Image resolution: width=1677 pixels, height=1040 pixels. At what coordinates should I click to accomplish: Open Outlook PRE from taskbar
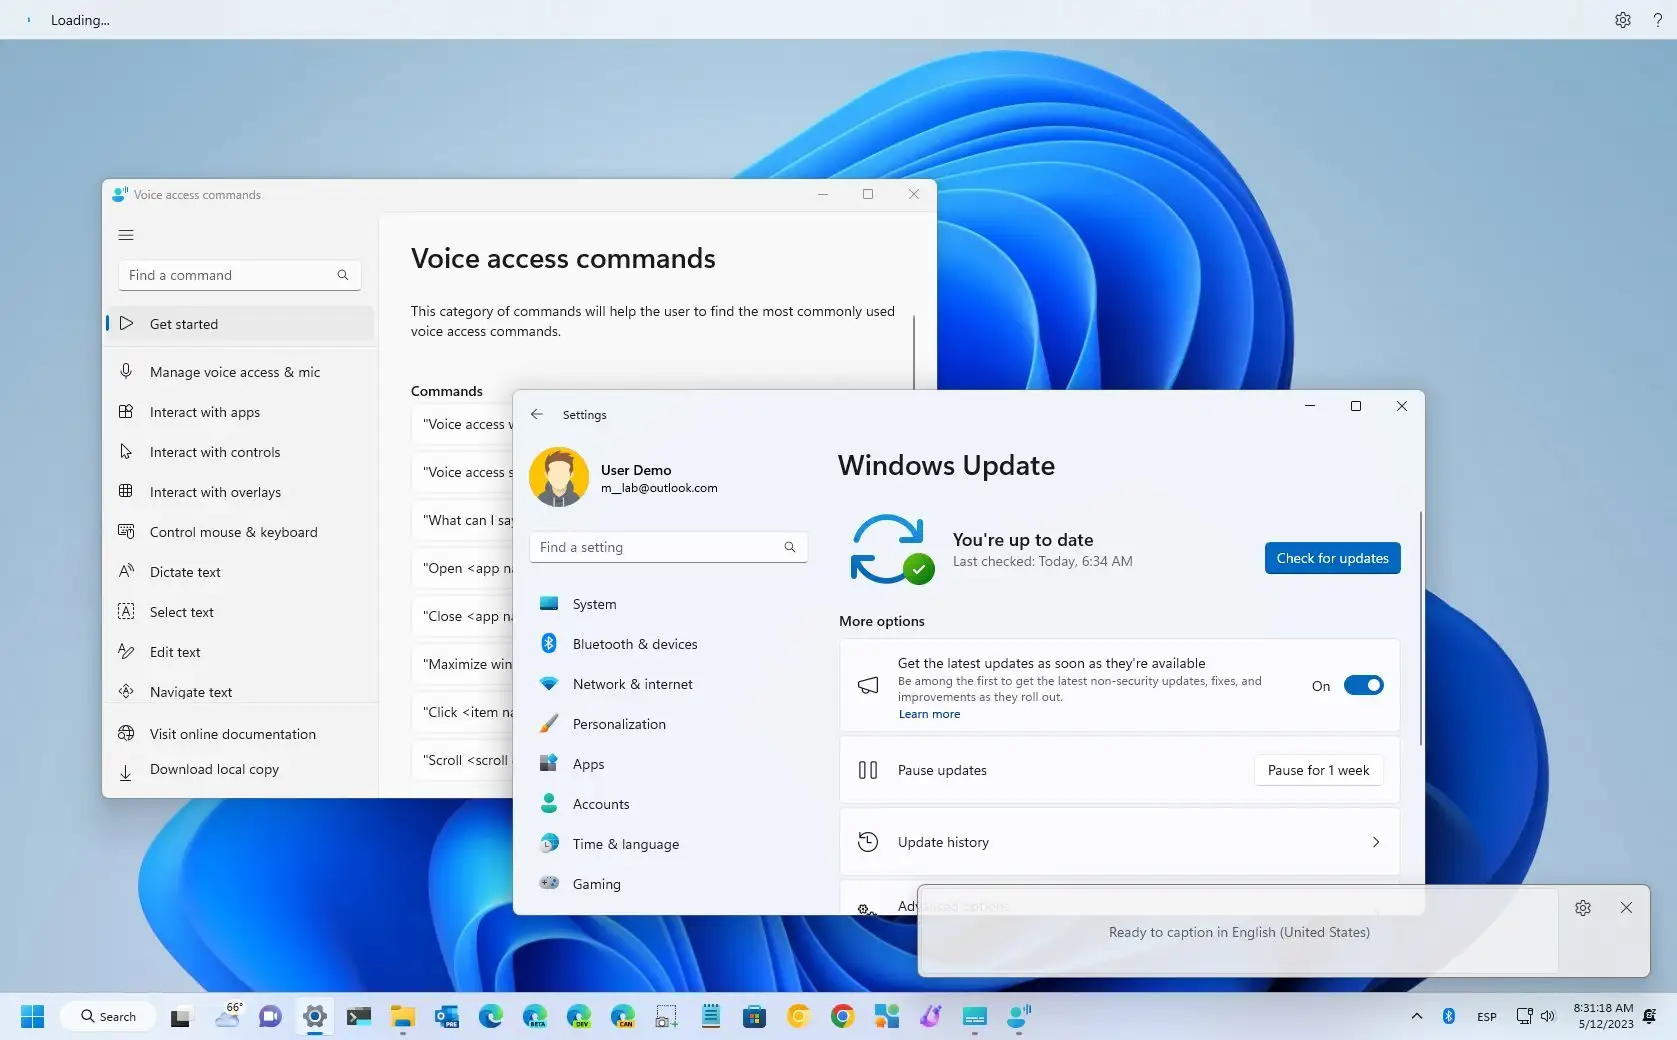pyautogui.click(x=447, y=1017)
